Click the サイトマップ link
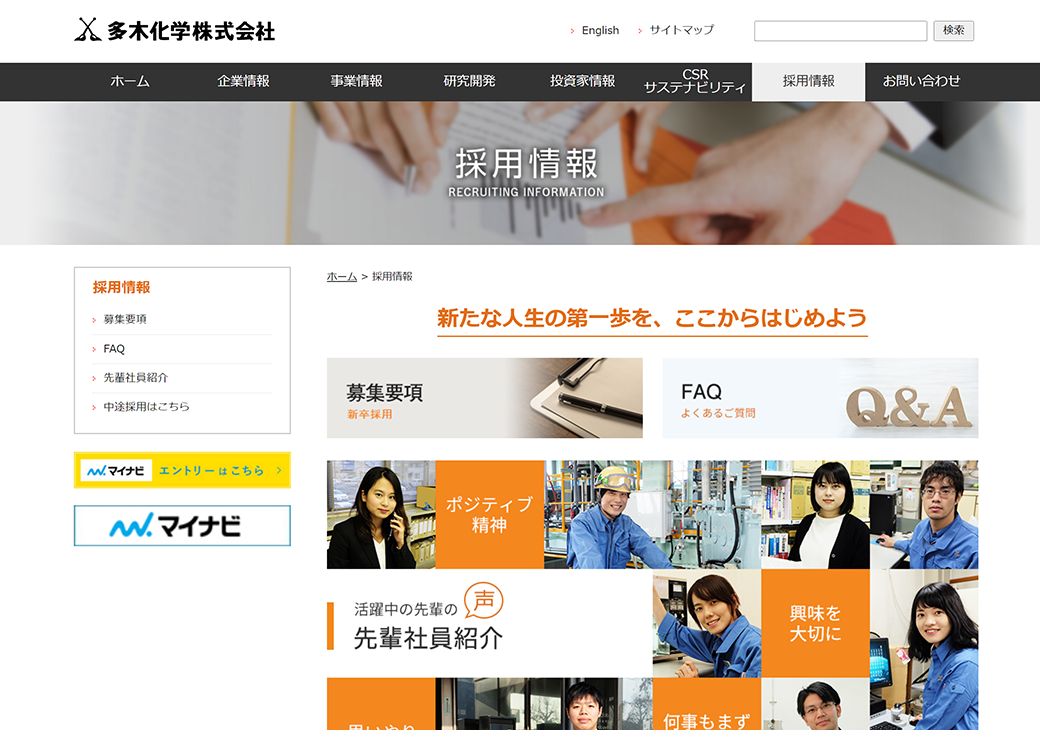Image resolution: width=1040 pixels, height=730 pixels. [x=679, y=30]
